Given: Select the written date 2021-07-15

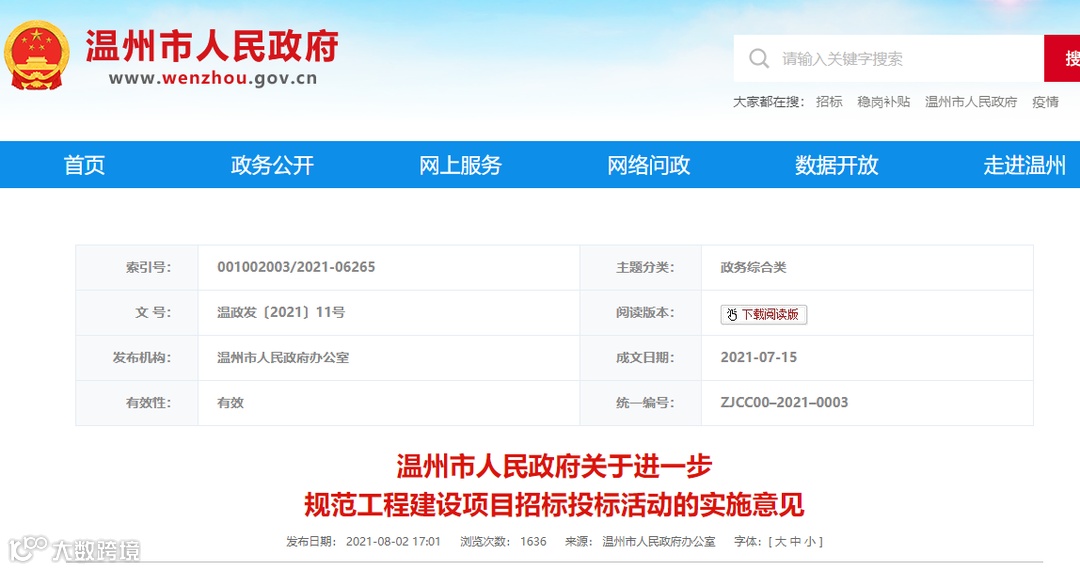Looking at the screenshot, I should pyautogui.click(x=758, y=357).
